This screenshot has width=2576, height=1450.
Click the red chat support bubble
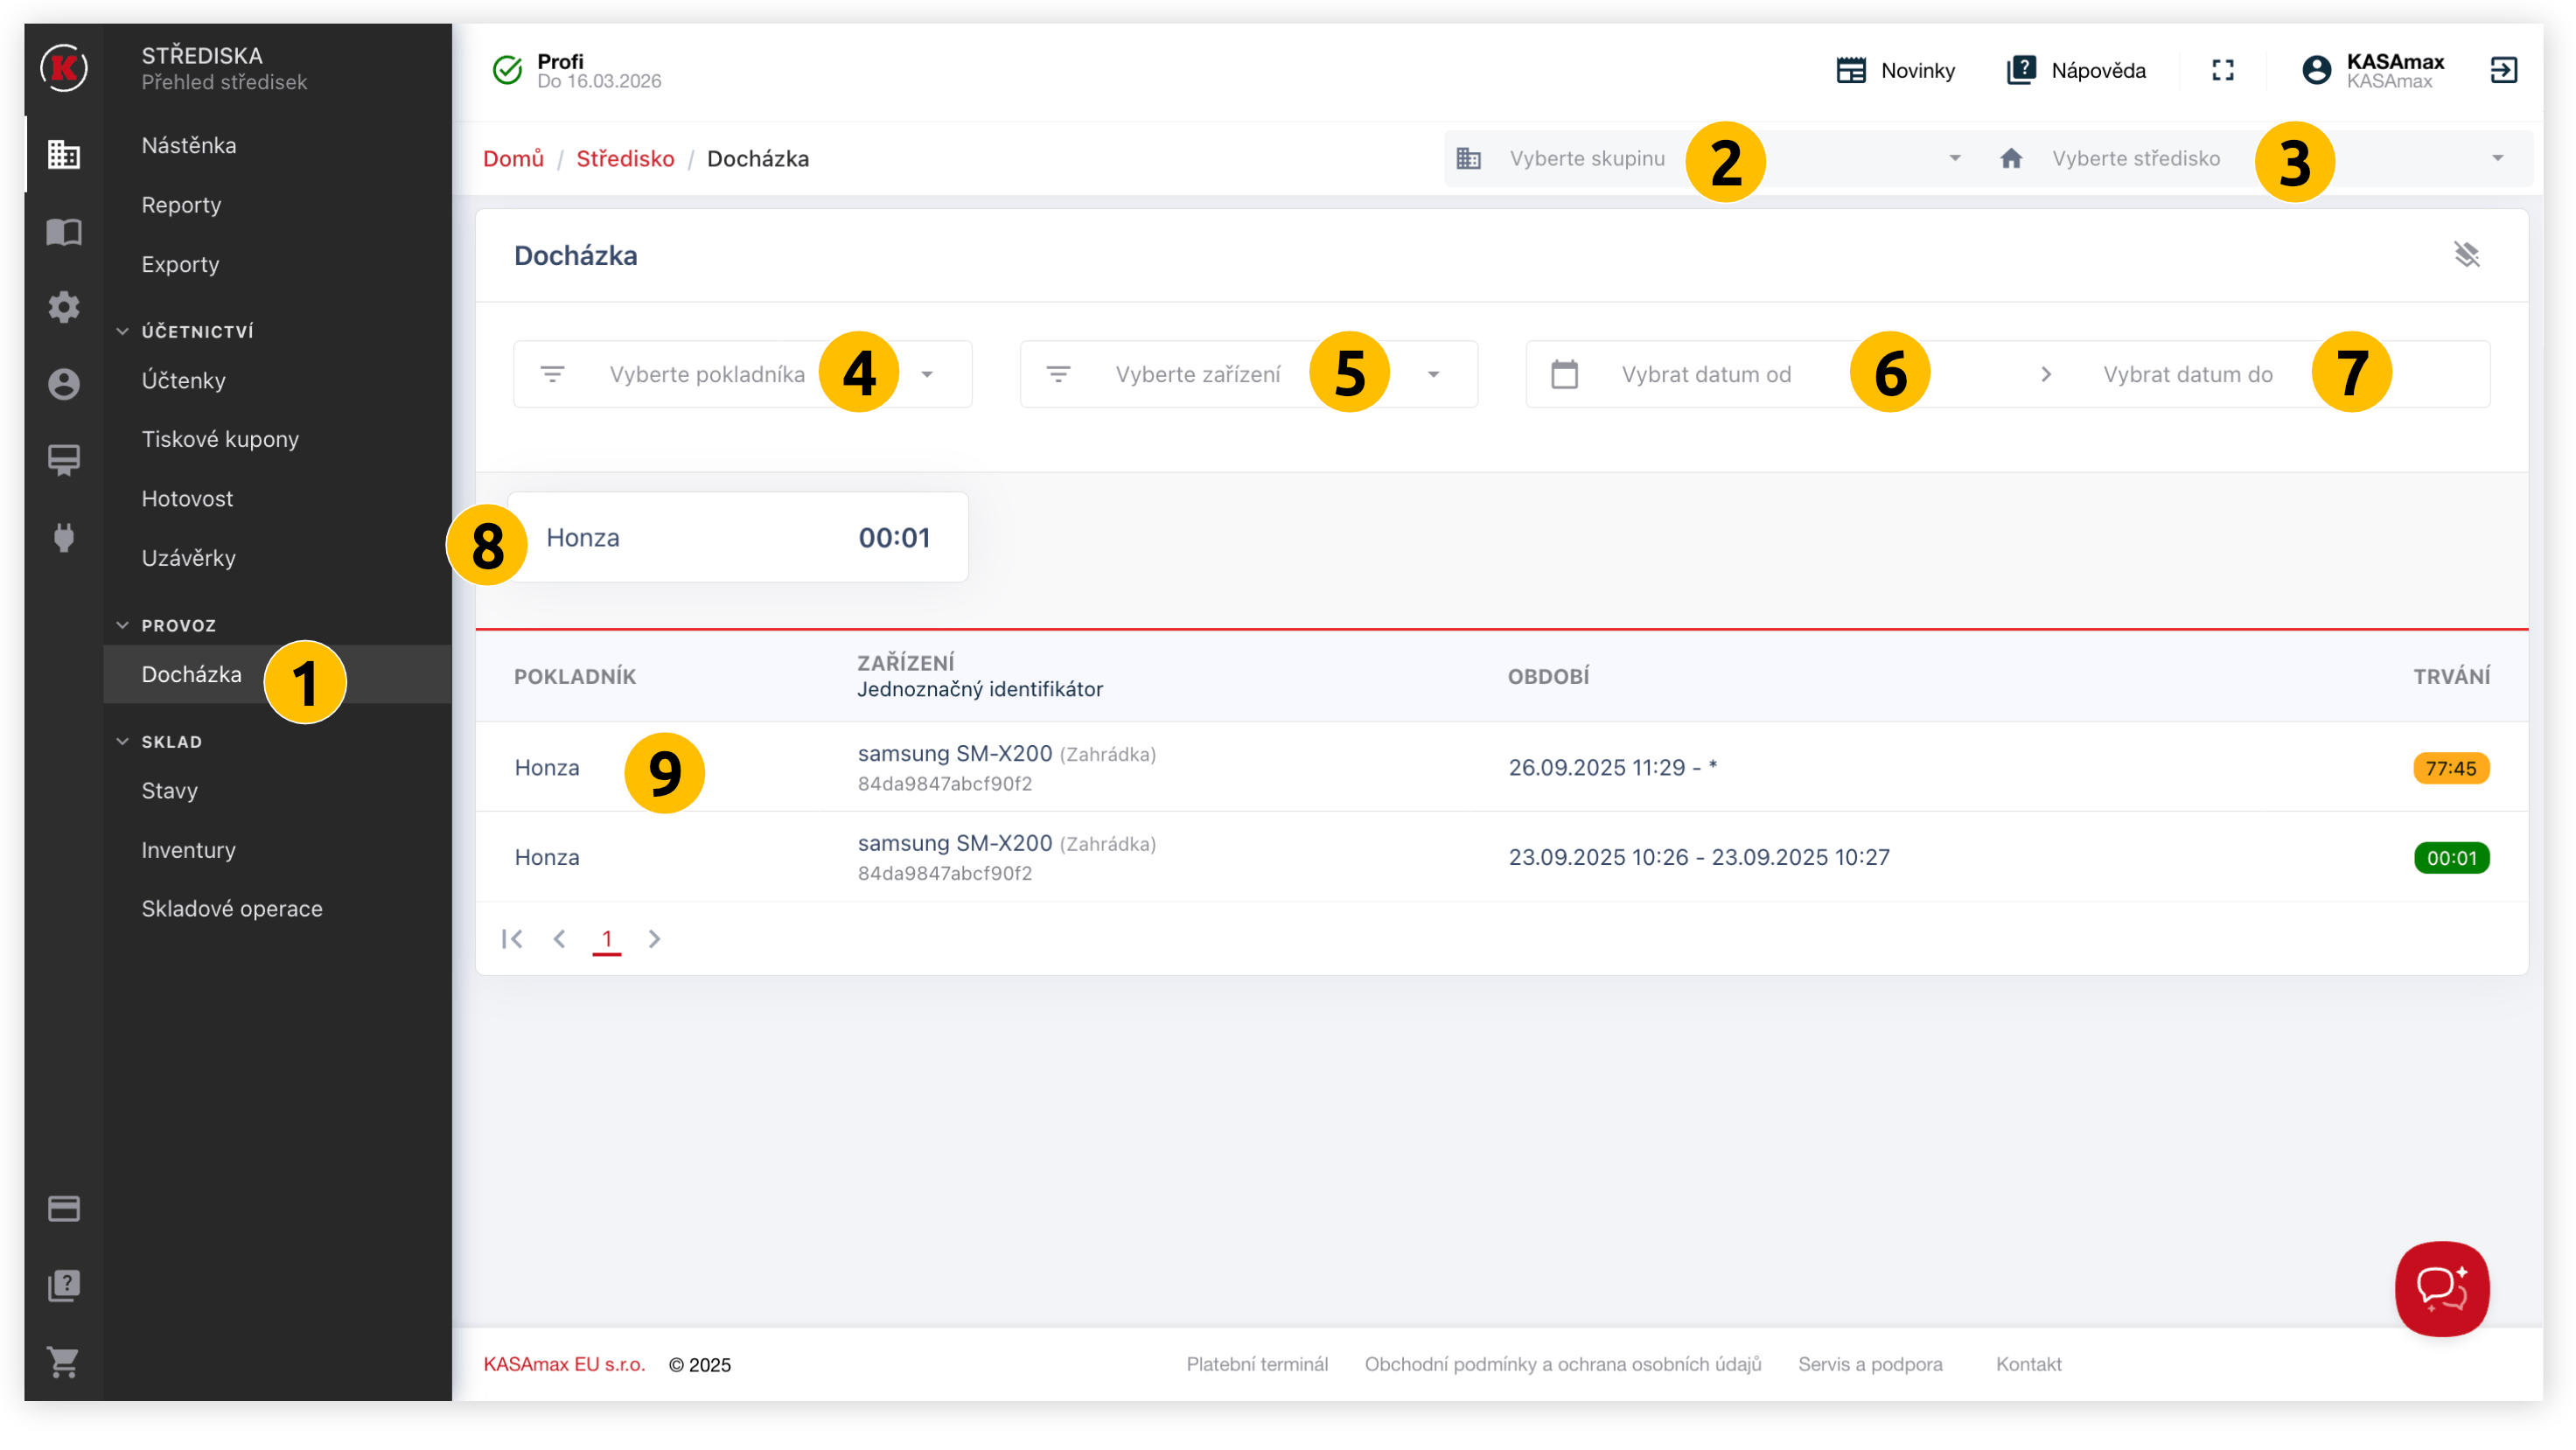[2441, 1288]
